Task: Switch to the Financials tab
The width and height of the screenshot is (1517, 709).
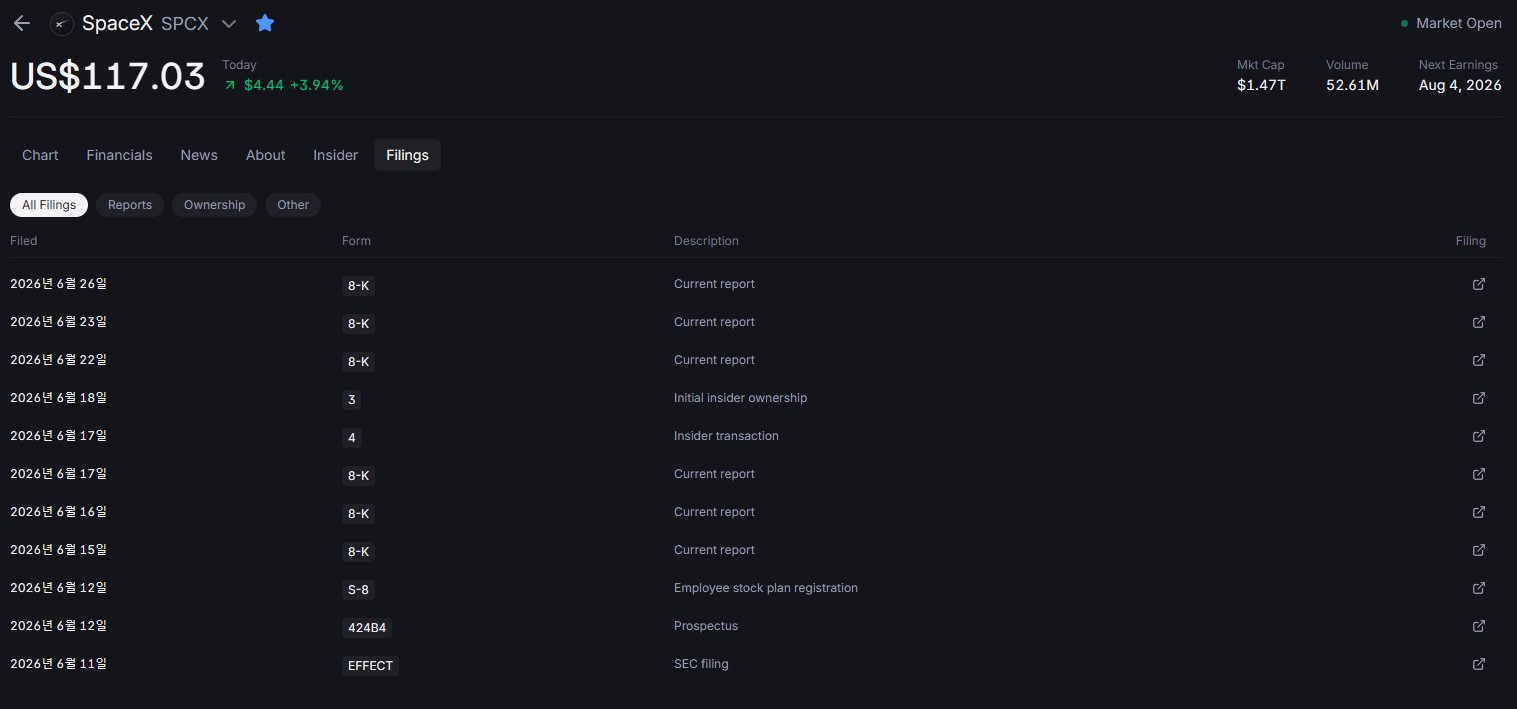Action: point(119,155)
